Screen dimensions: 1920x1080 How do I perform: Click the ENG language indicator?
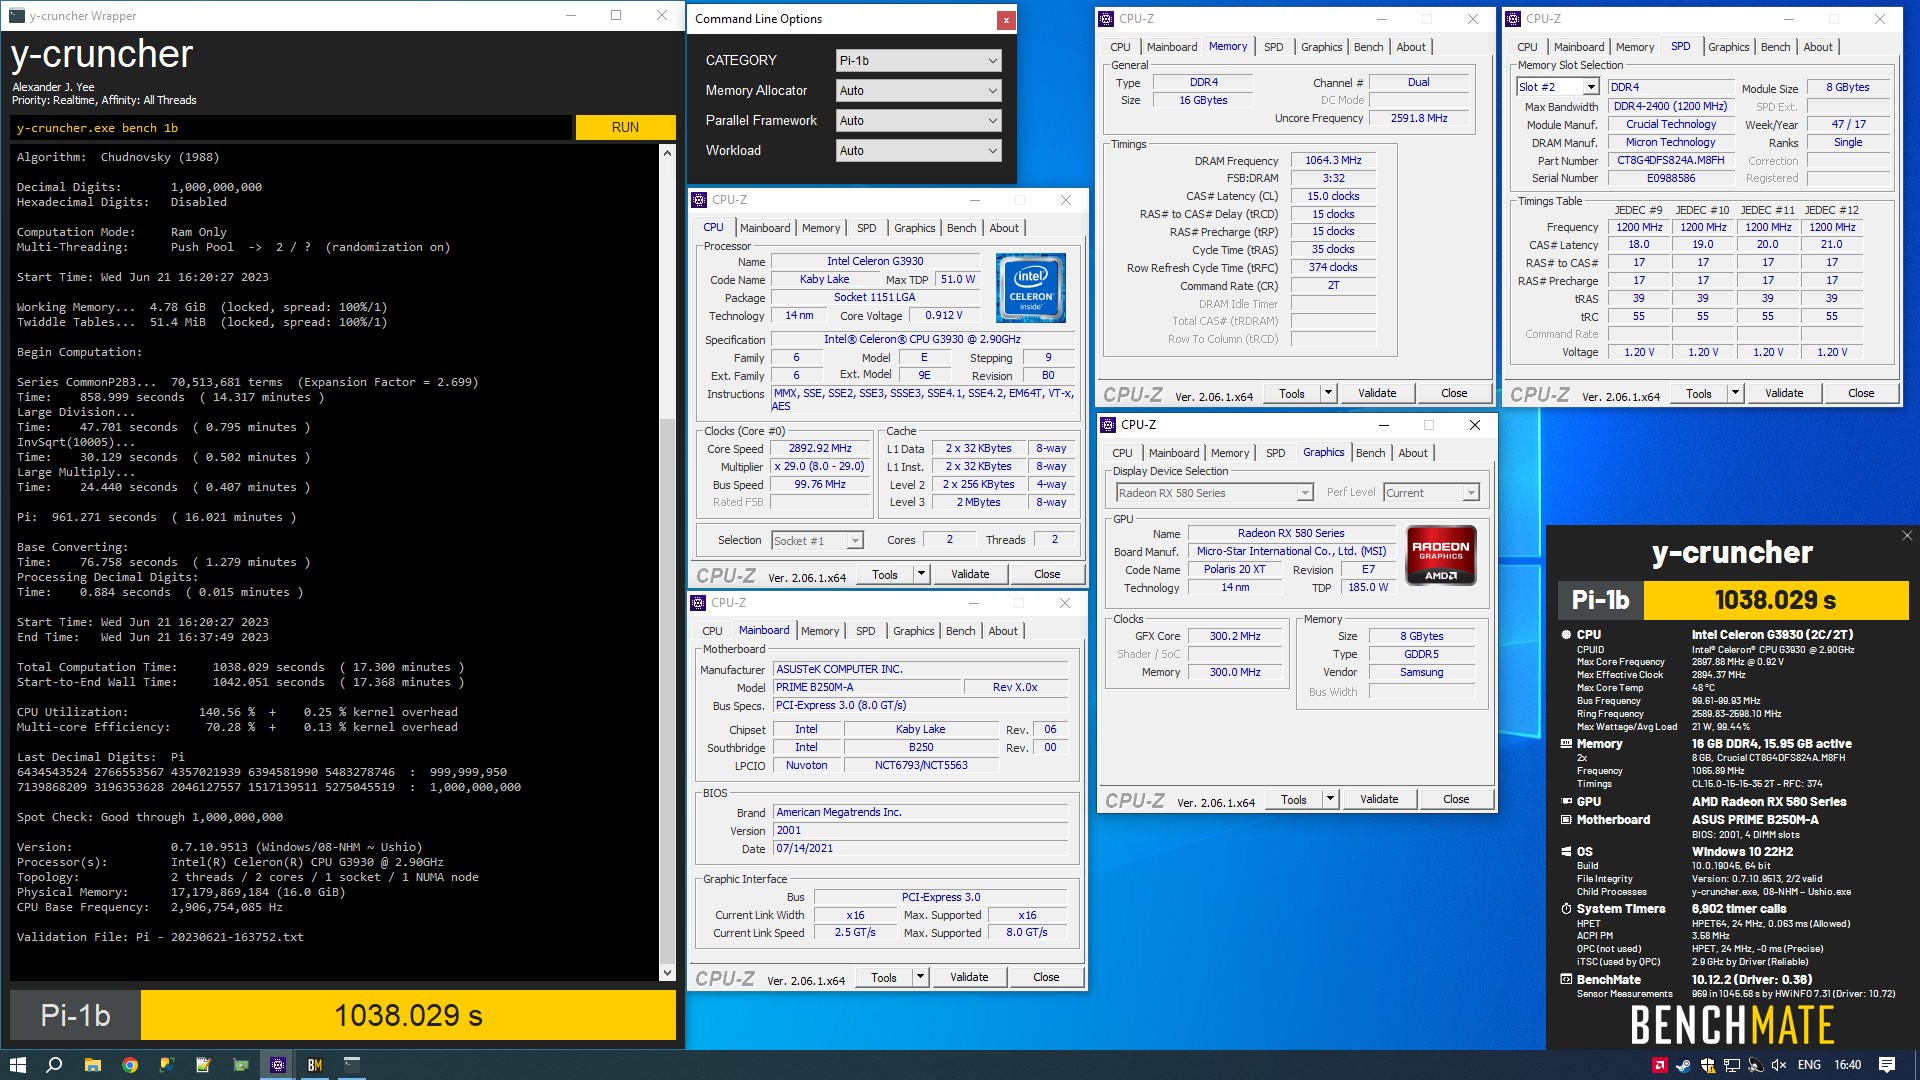click(x=1809, y=1065)
